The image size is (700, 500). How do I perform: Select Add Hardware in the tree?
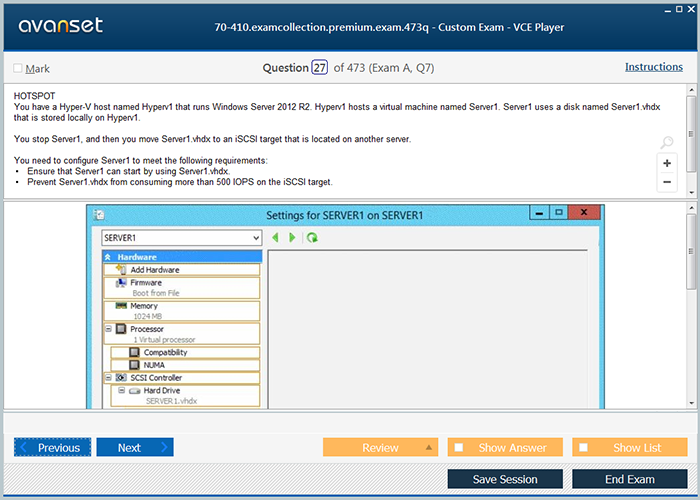click(x=181, y=270)
